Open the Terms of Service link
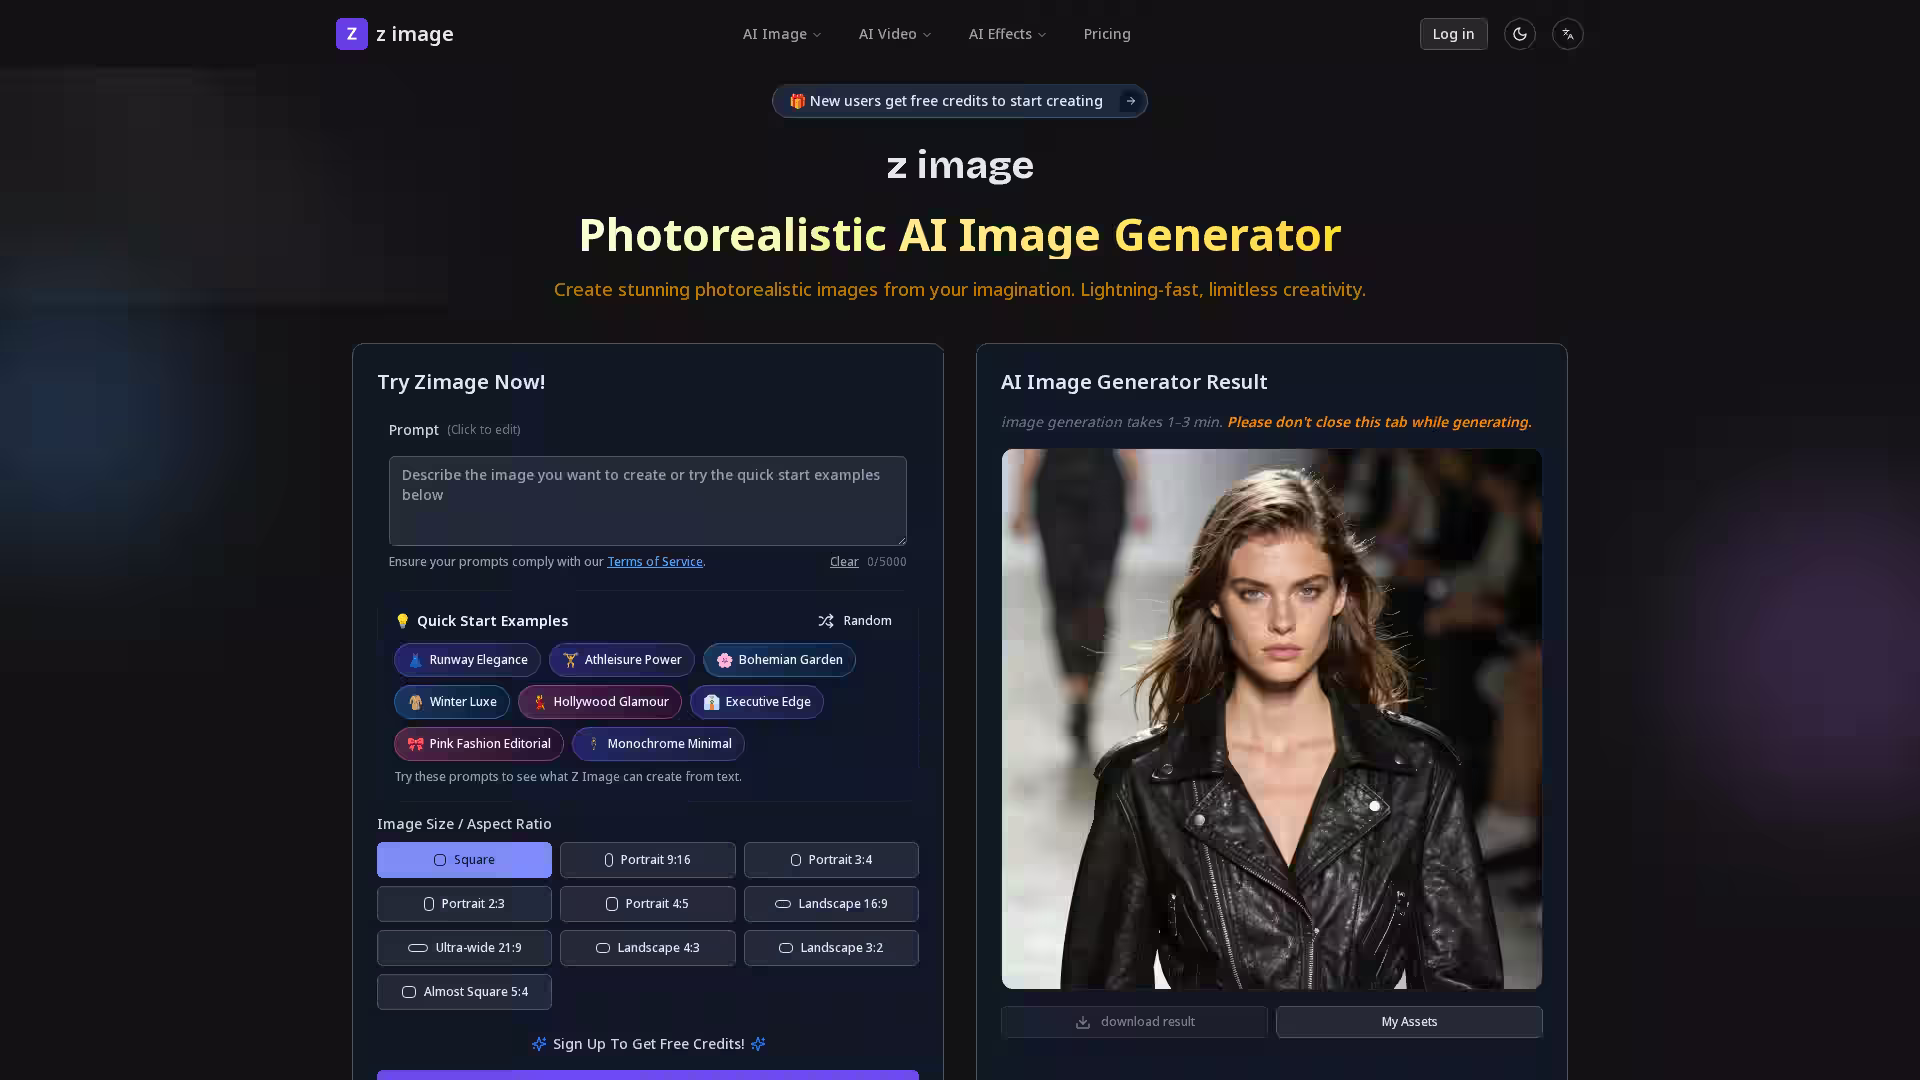This screenshot has width=1920, height=1080. [x=655, y=562]
